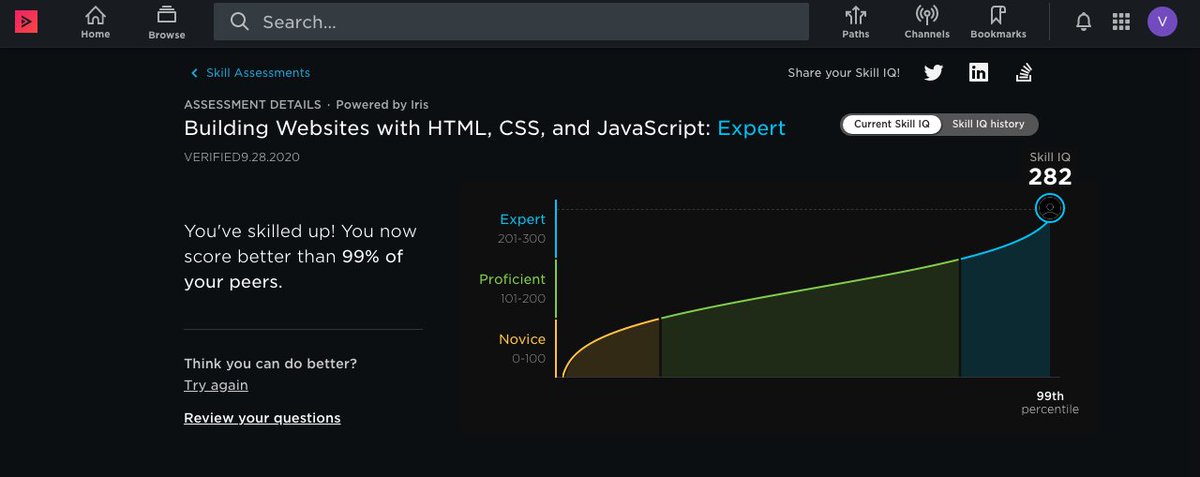Click the Novice 0-100 axis label
Image resolution: width=1200 pixels, height=477 pixels.
coord(522,348)
